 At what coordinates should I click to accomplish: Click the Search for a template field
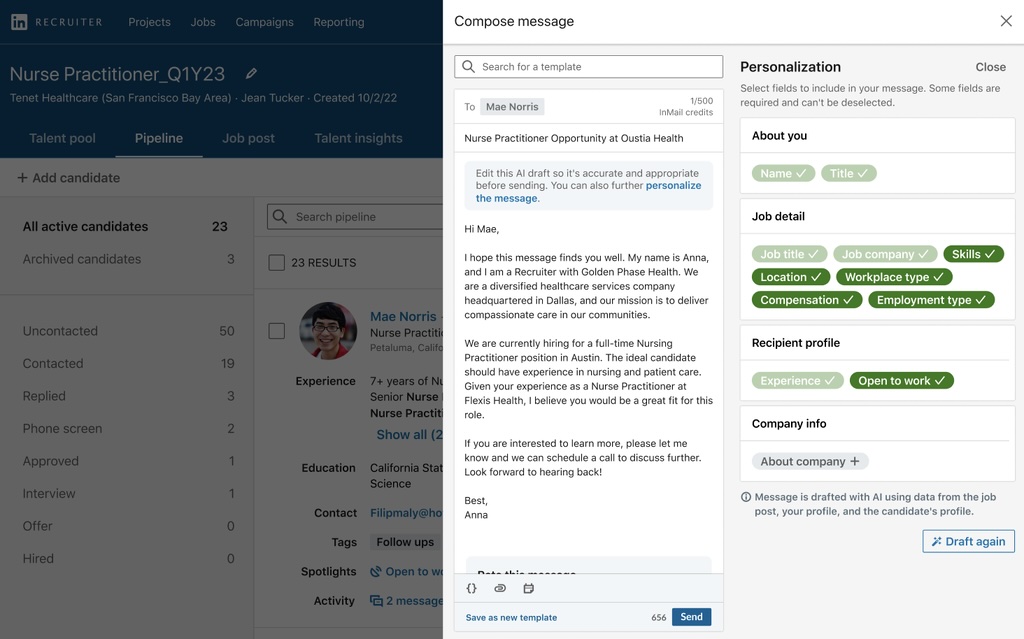(588, 67)
